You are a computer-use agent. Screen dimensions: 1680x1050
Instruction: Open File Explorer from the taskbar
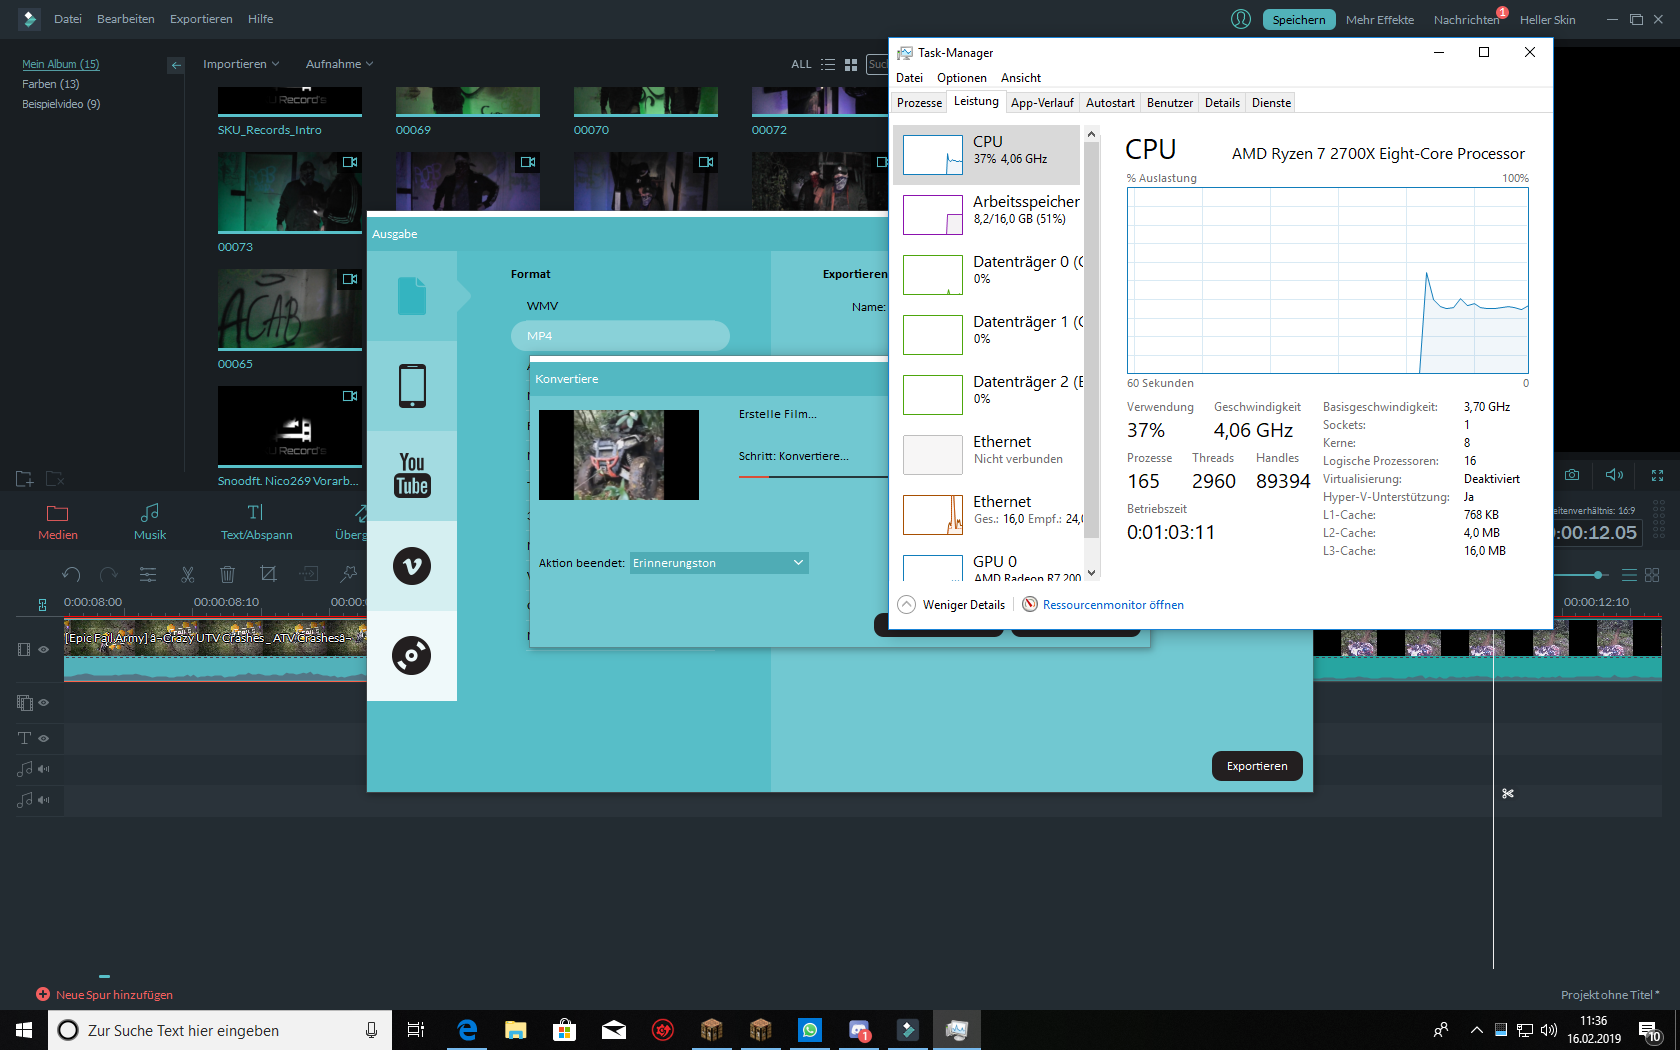516,1030
